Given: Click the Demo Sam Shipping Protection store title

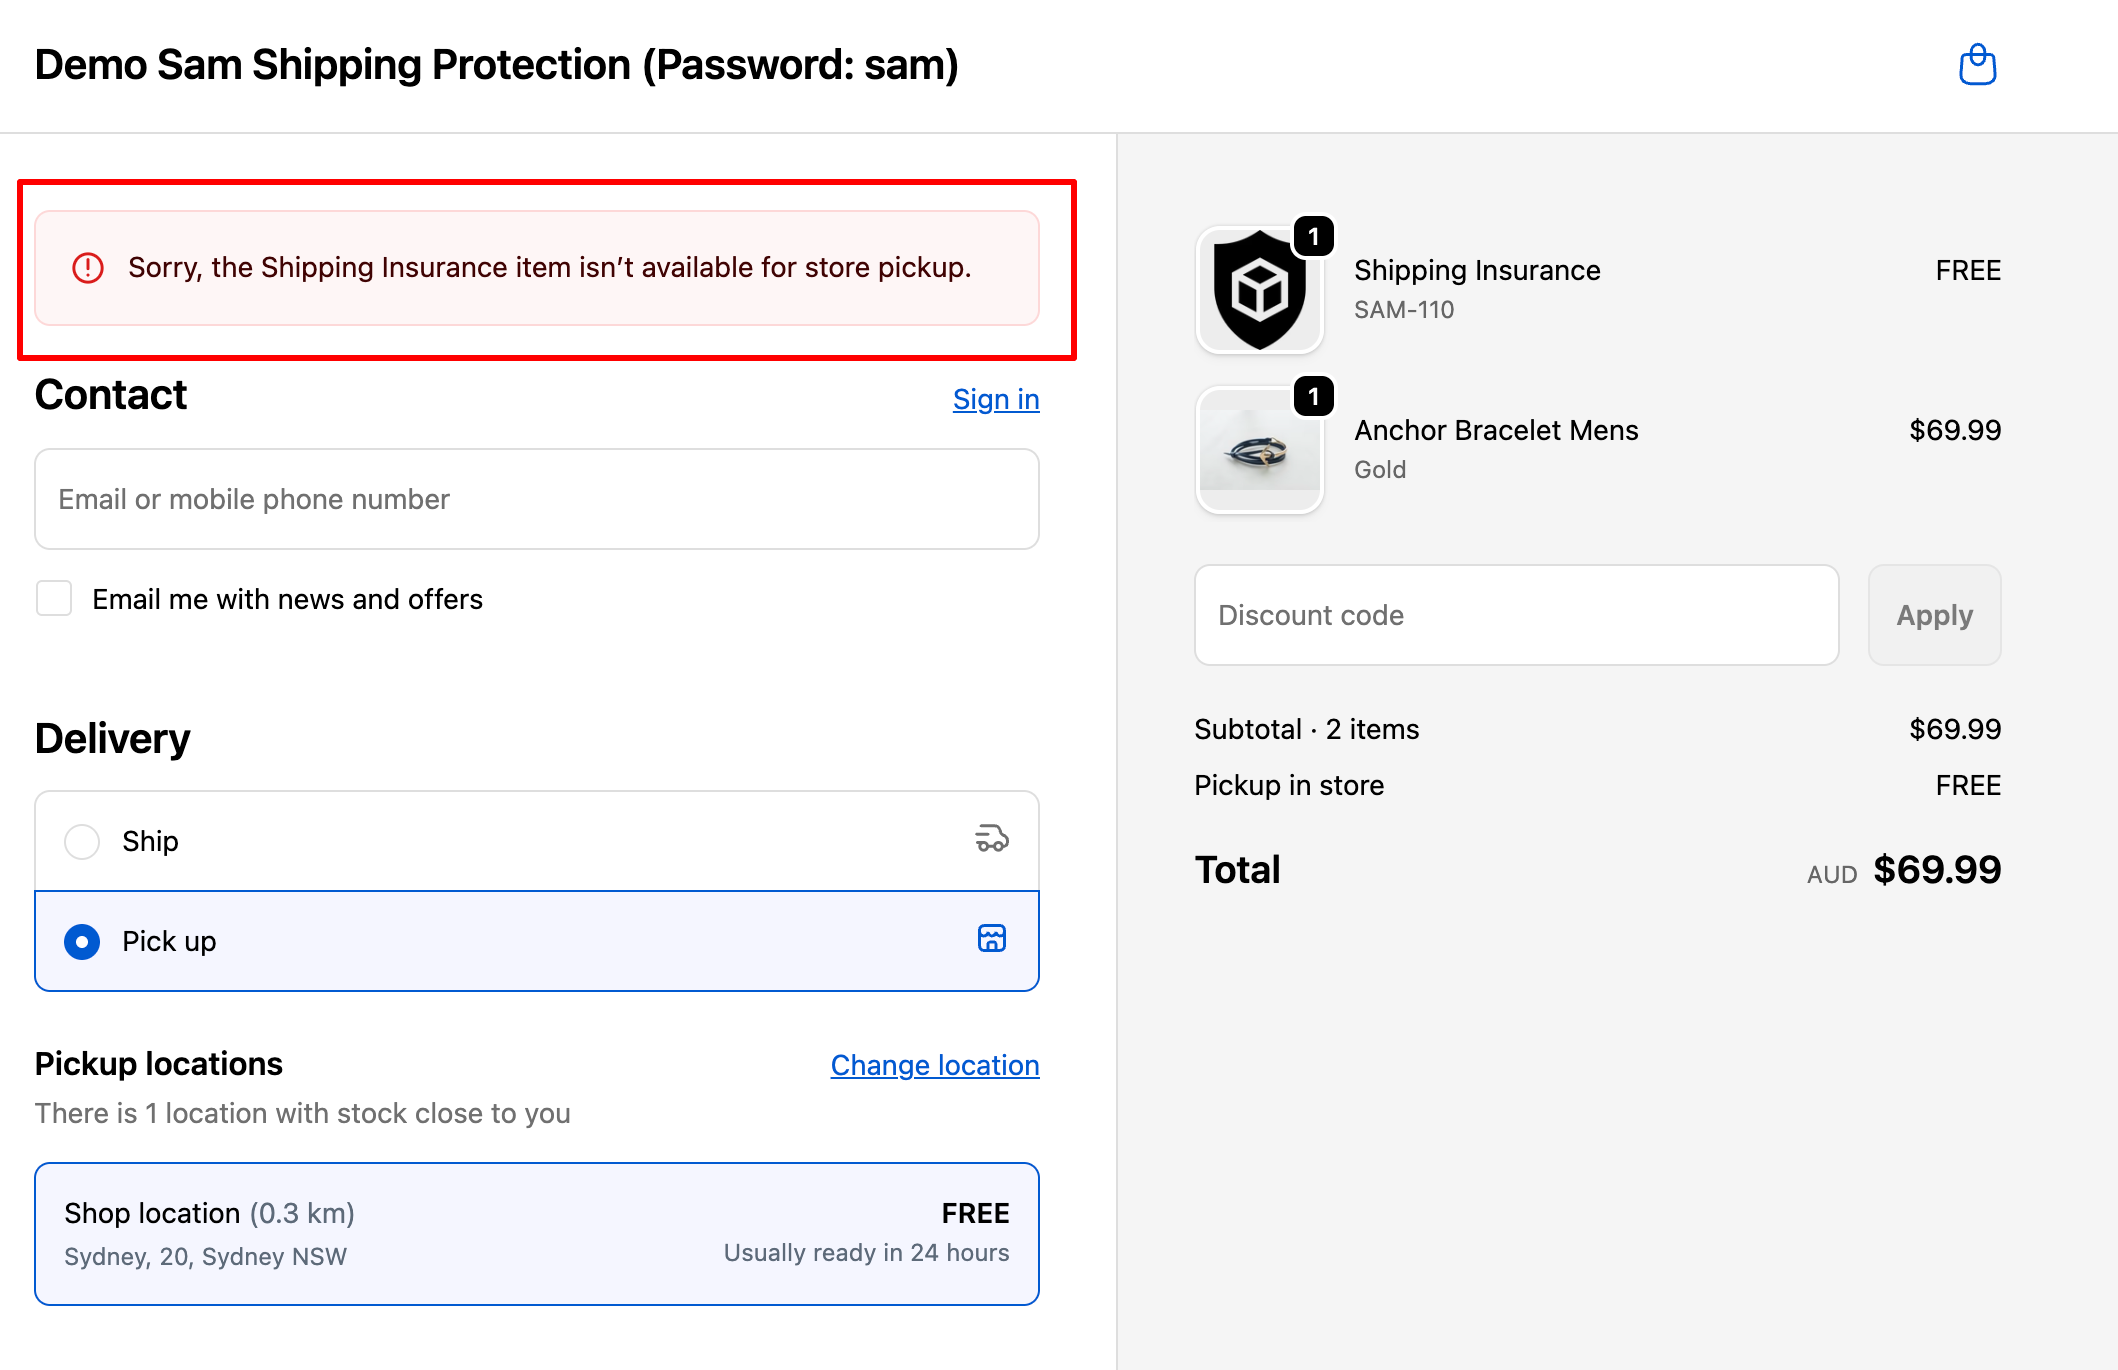Looking at the screenshot, I should (497, 65).
